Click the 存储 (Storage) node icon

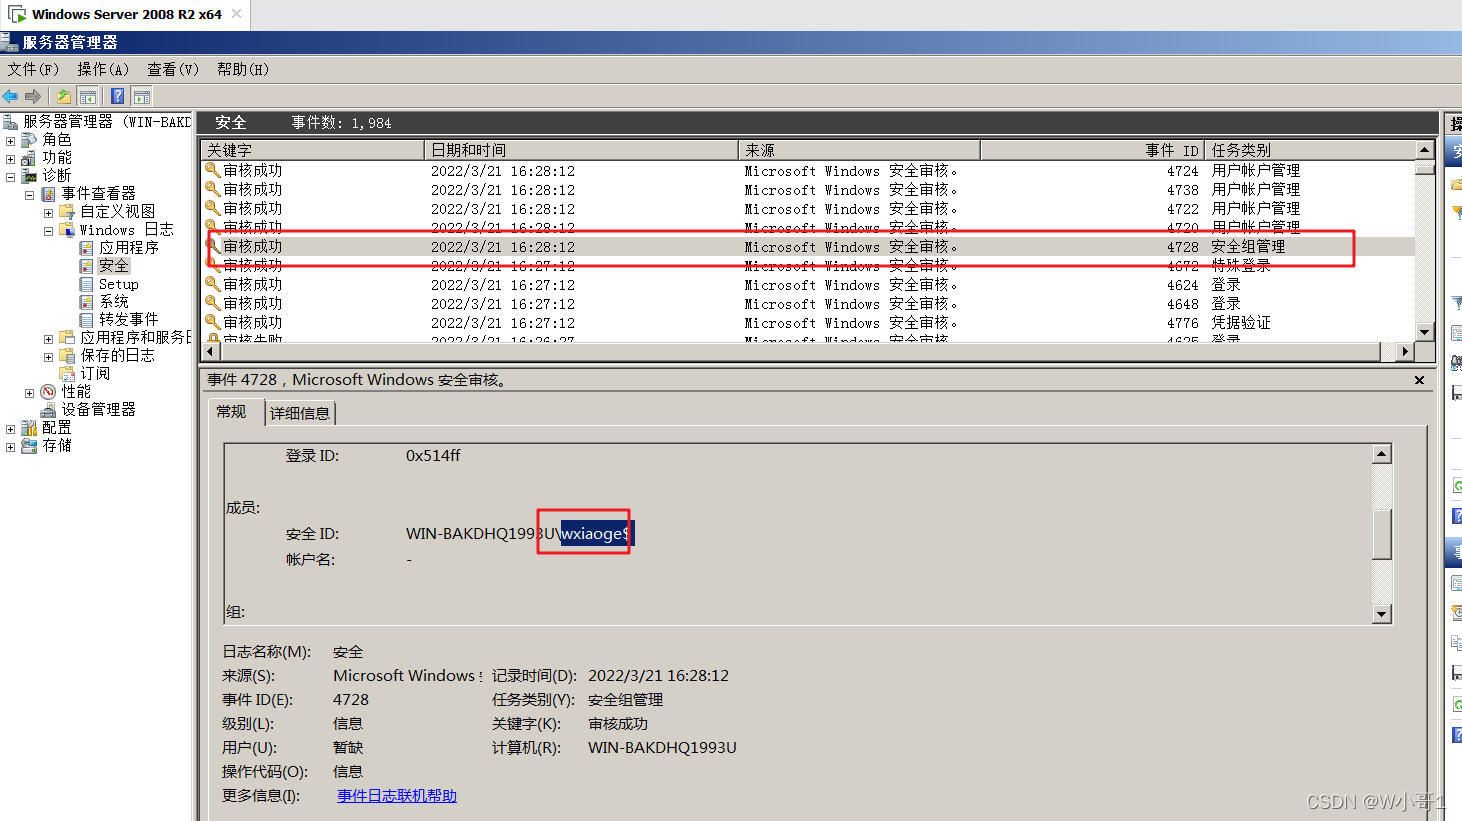click(29, 446)
